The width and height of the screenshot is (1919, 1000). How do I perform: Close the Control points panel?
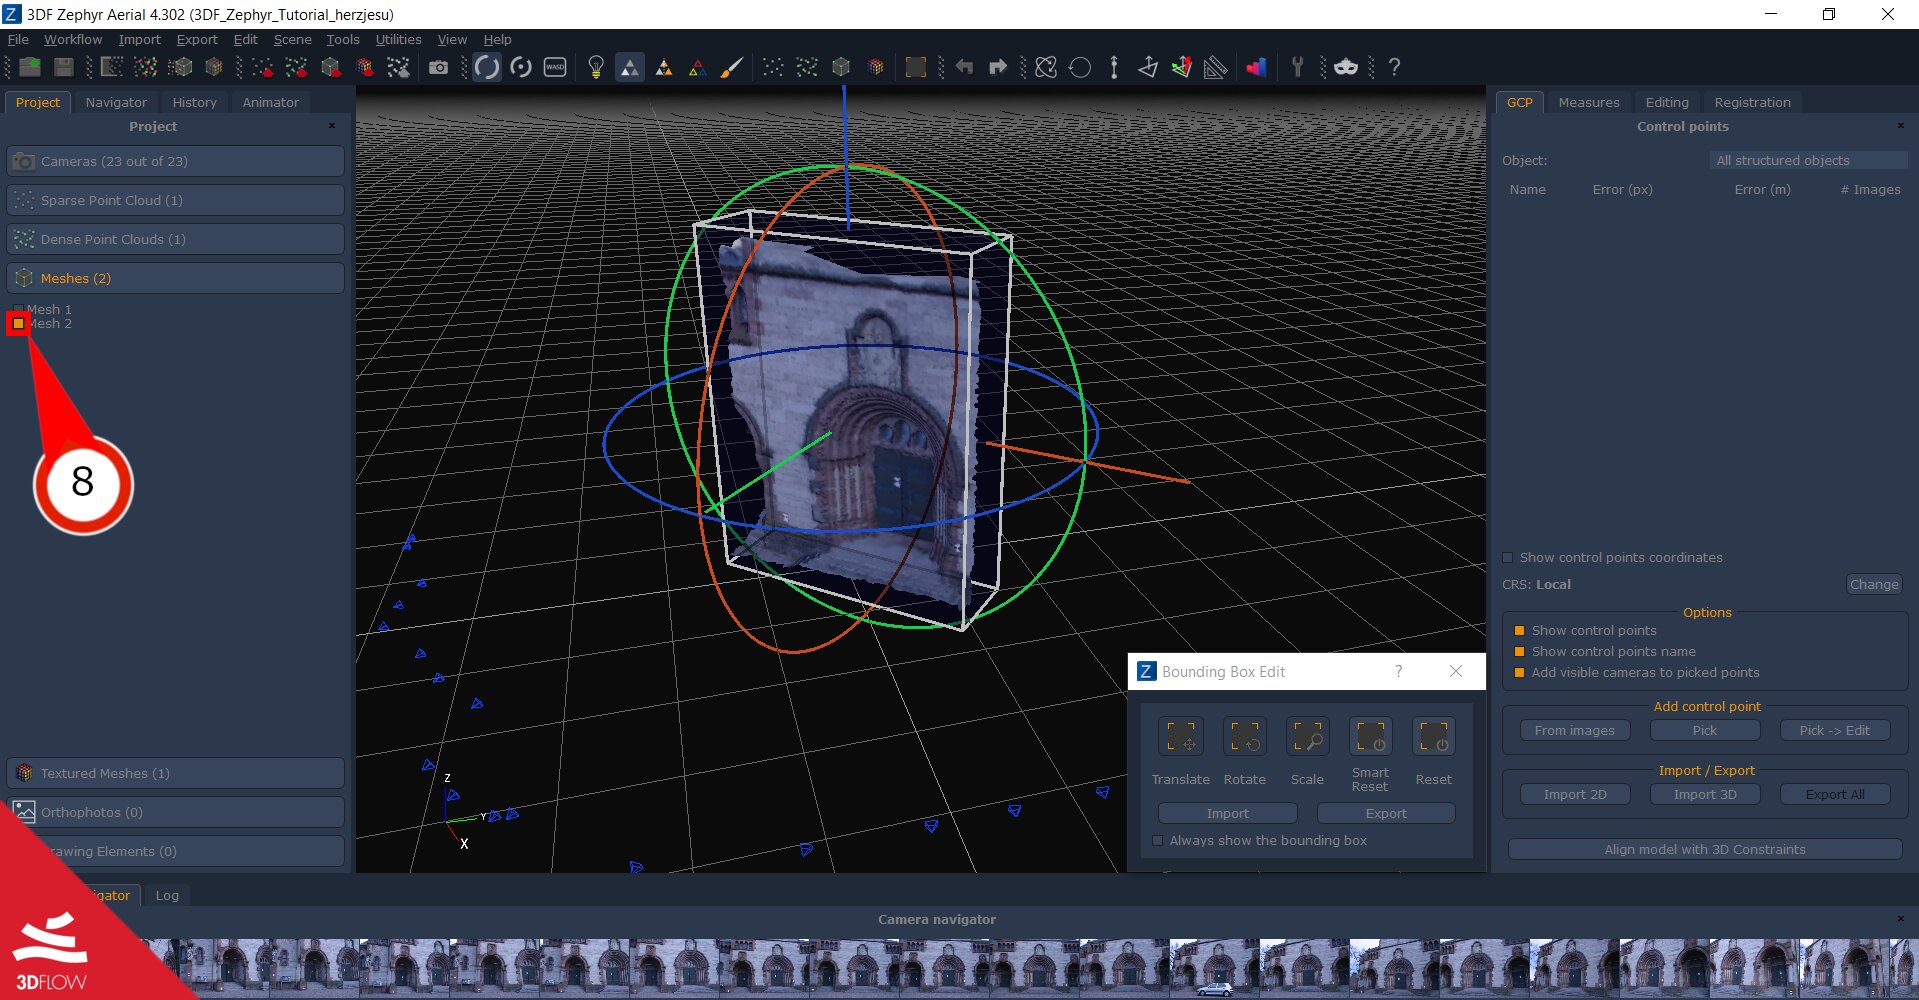pyautogui.click(x=1901, y=126)
